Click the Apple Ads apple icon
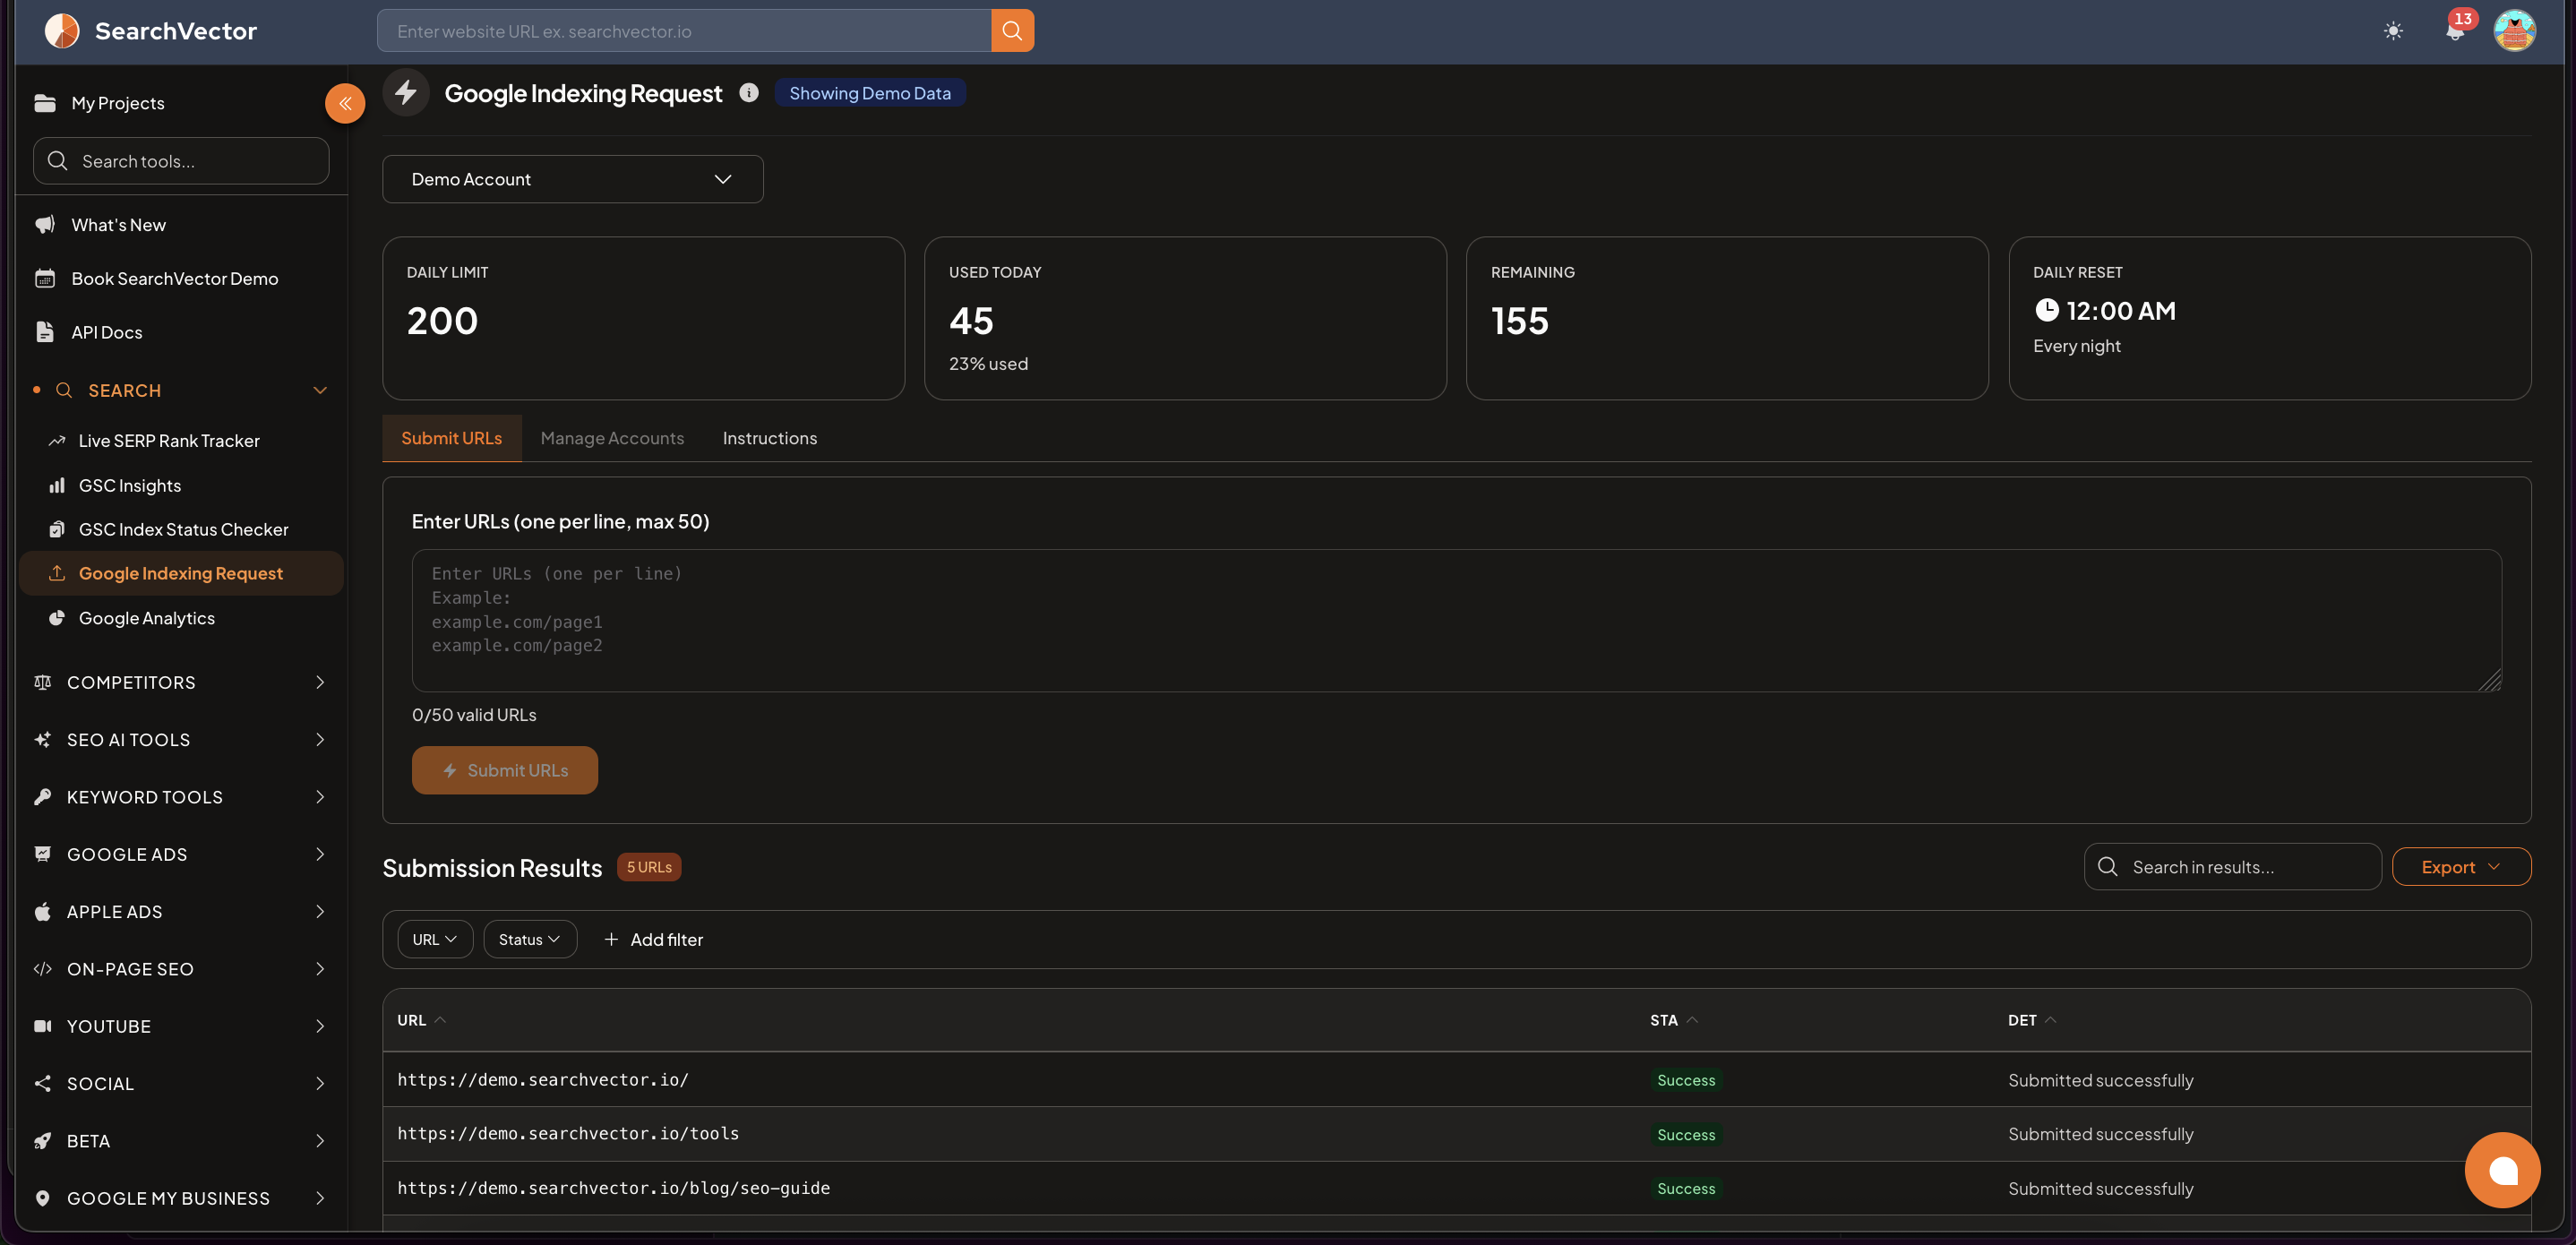The height and width of the screenshot is (1245, 2576). coord(42,912)
